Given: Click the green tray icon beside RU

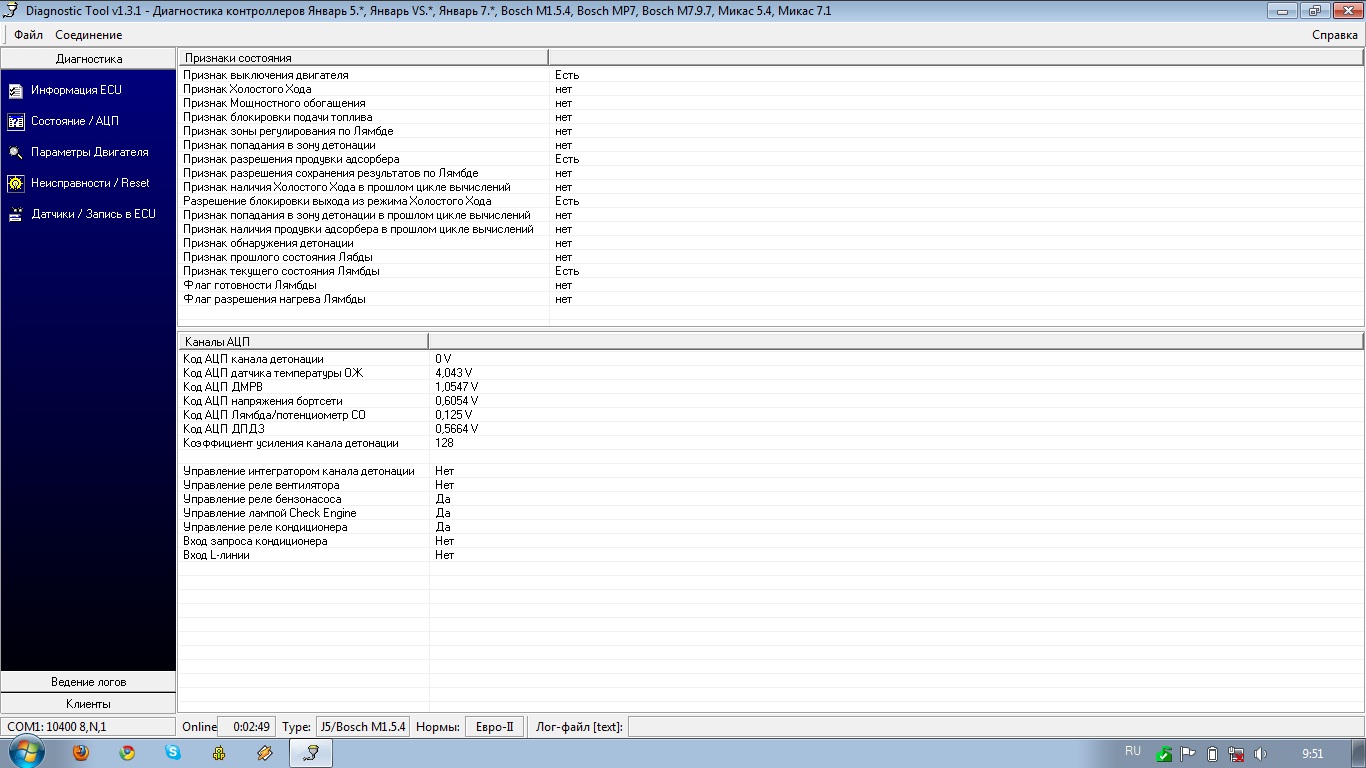Looking at the screenshot, I should click(1164, 754).
